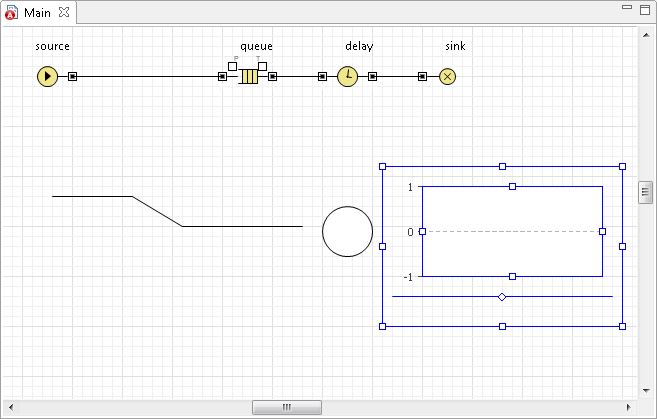Select the delay clock block icon
This screenshot has height=419, width=657.
348,77
